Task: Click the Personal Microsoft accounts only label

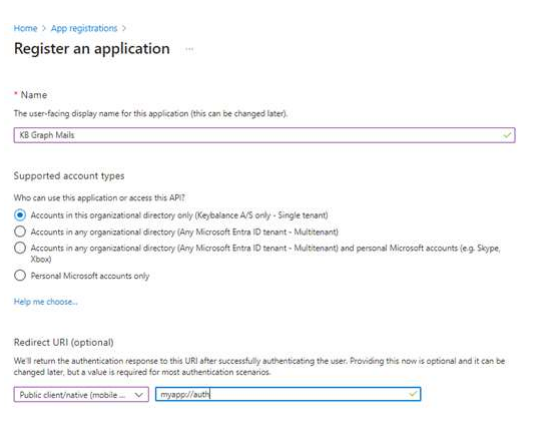Action: coord(90,276)
